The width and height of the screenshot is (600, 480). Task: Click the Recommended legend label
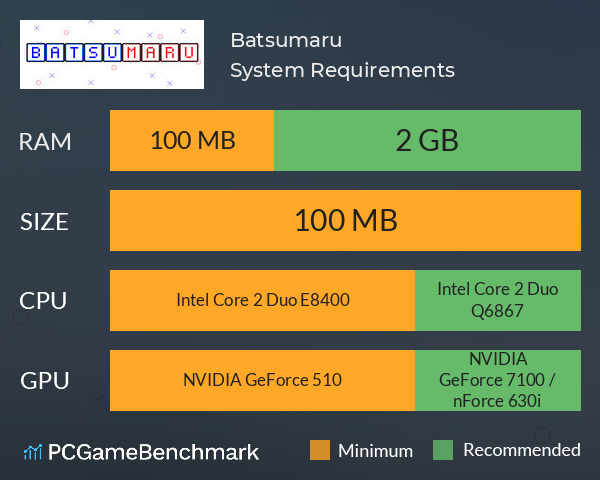pyautogui.click(x=522, y=450)
